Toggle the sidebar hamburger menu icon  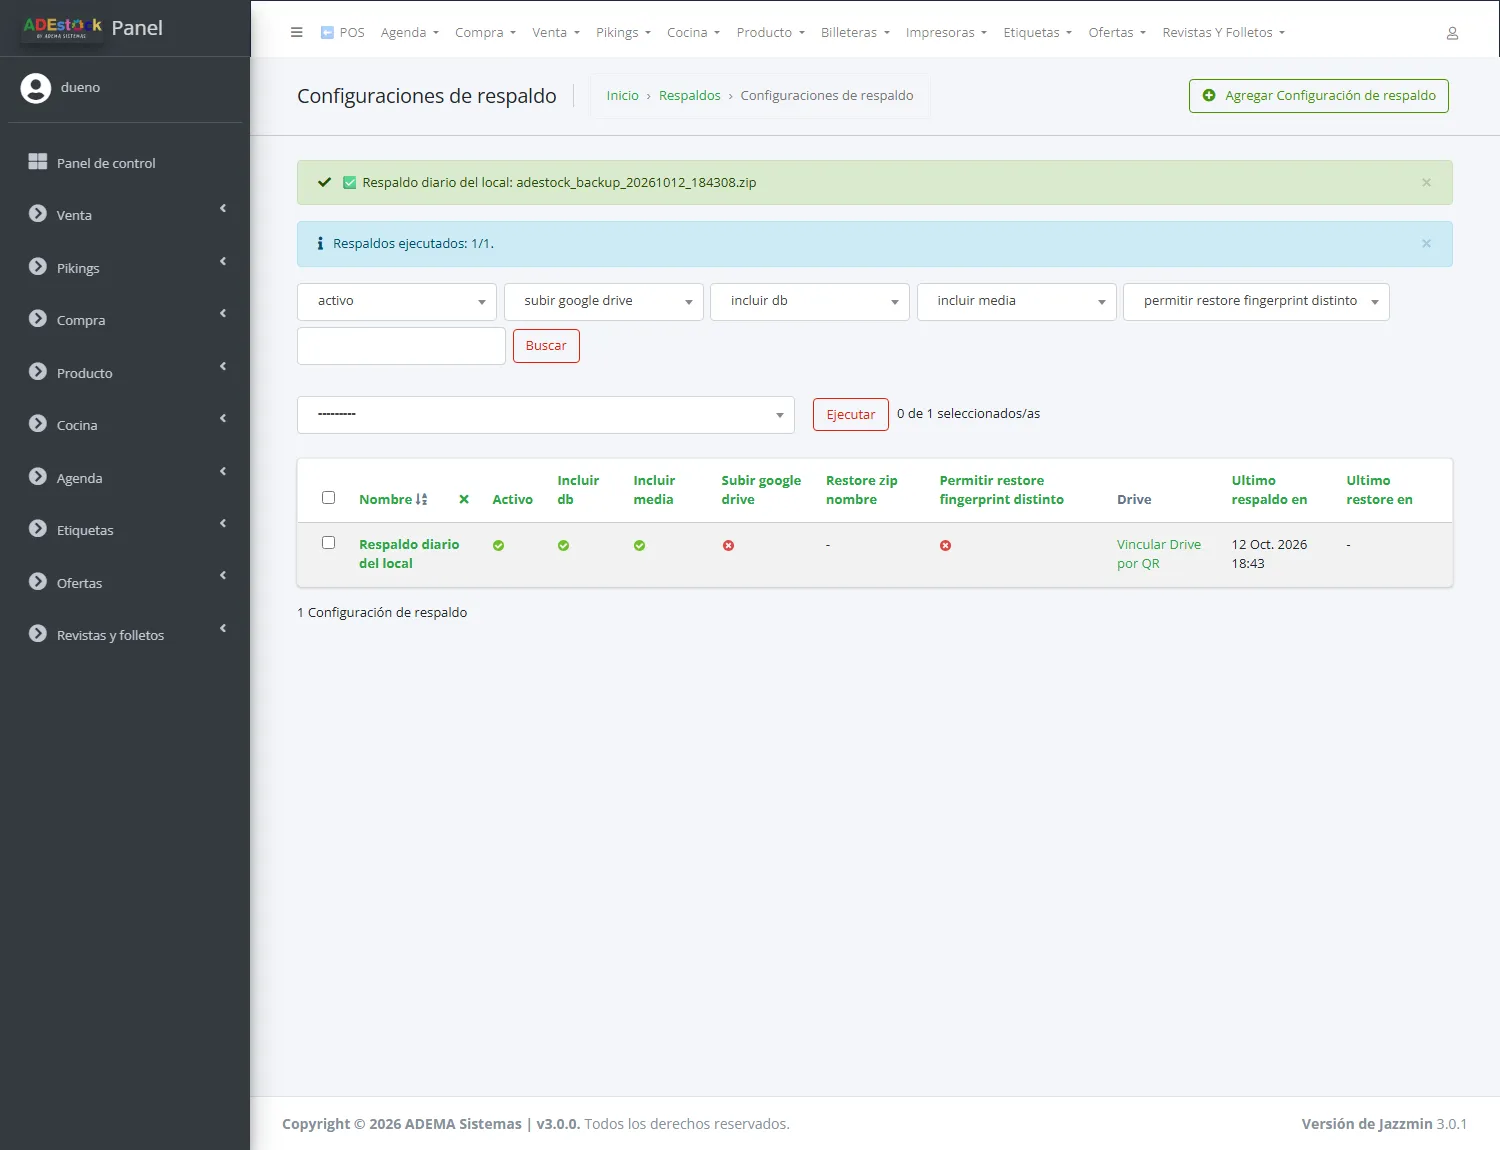(296, 32)
